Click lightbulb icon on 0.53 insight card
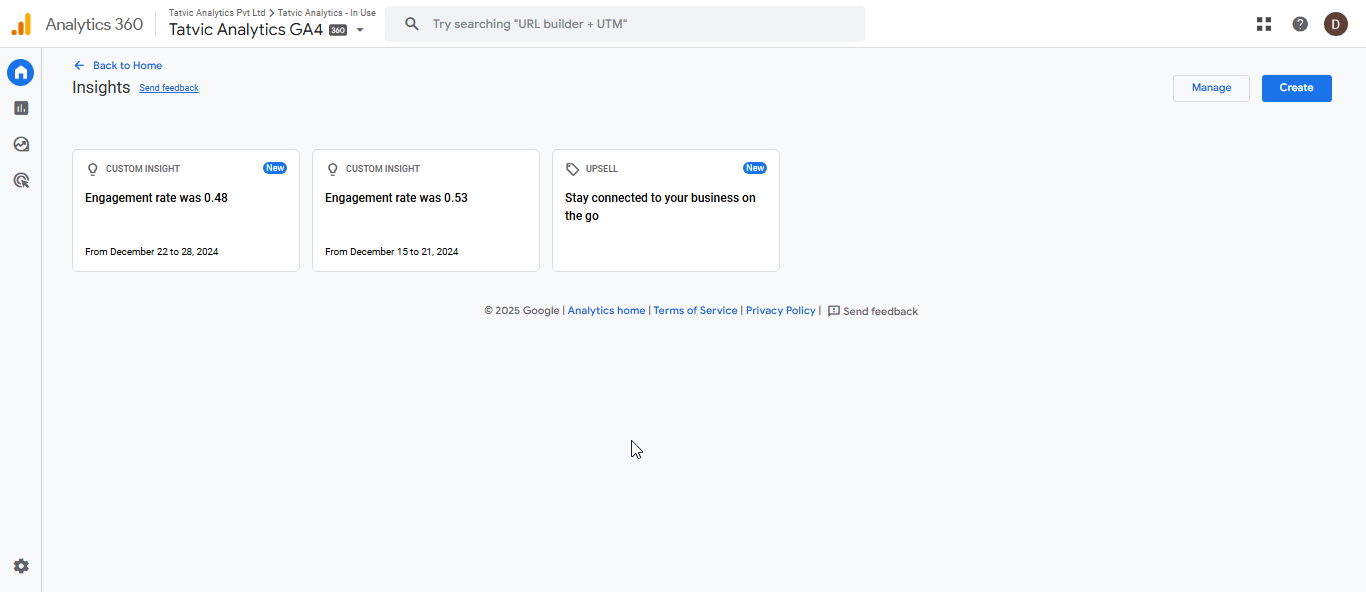1366x592 pixels. 333,169
